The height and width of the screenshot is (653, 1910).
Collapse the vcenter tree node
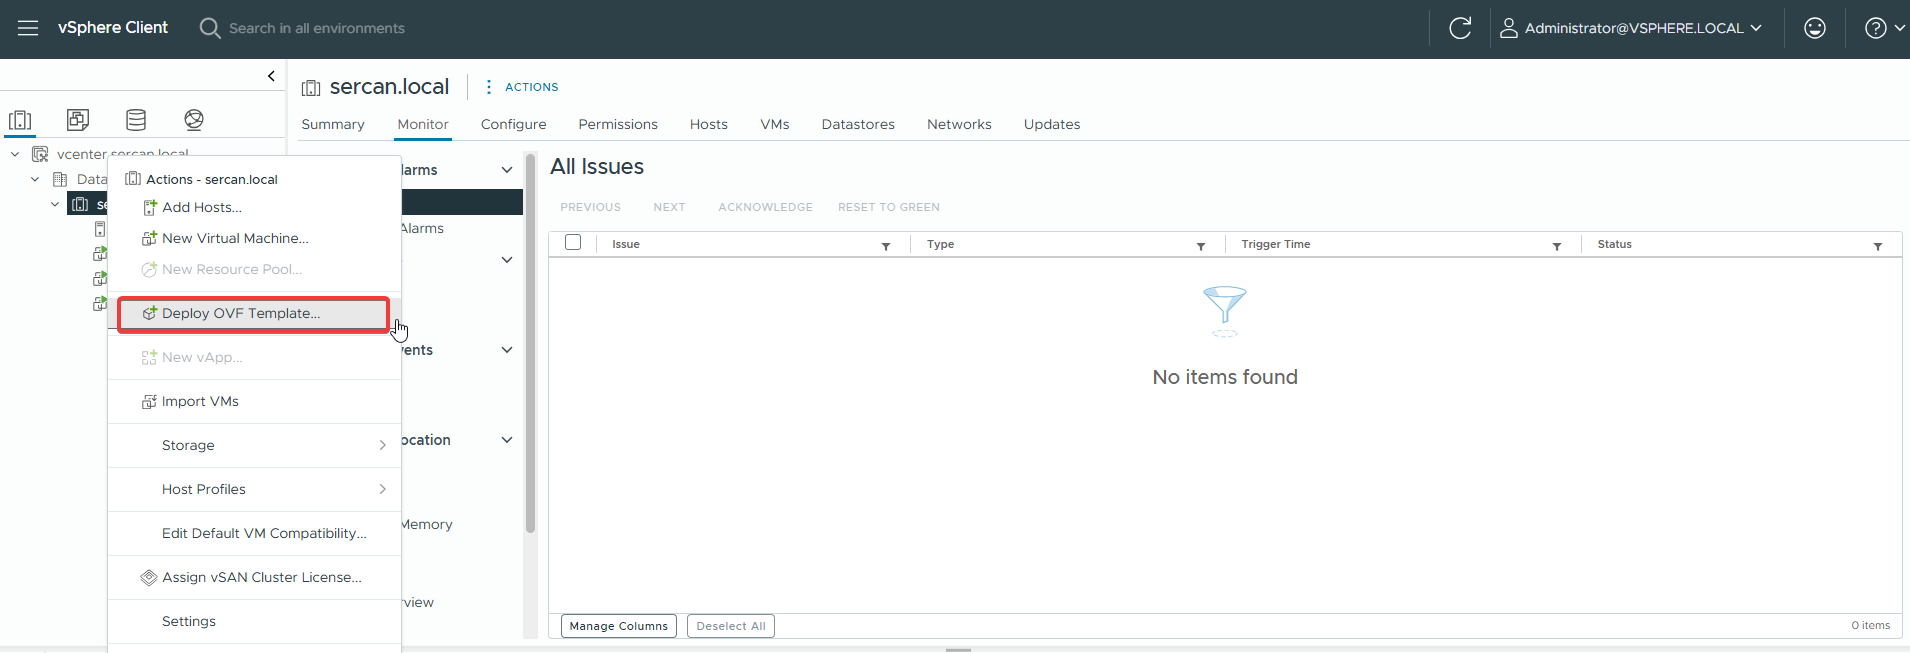pos(15,154)
